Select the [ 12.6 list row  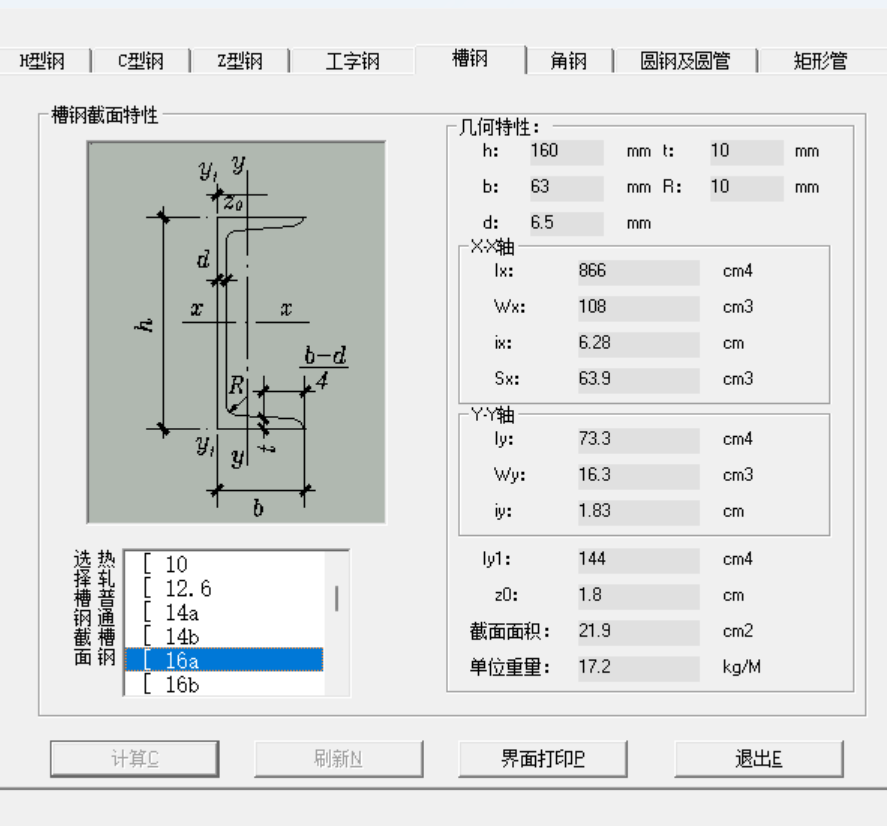tap(224, 588)
